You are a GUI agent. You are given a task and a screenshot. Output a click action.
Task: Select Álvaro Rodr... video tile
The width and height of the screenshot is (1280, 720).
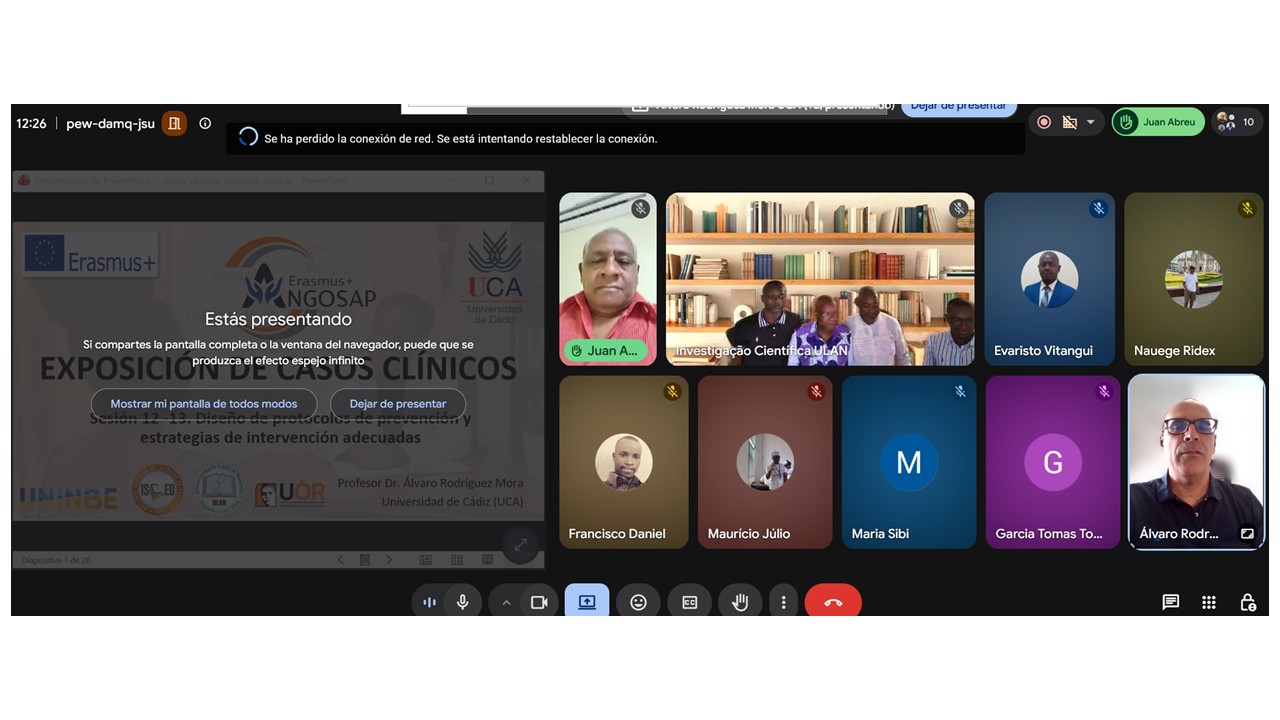[1196, 462]
